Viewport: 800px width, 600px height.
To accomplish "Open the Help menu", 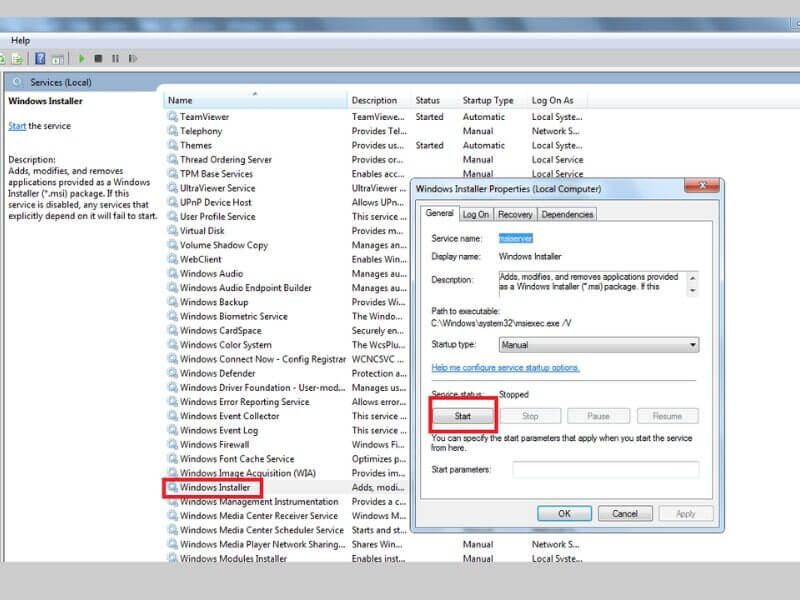I will pos(20,40).
